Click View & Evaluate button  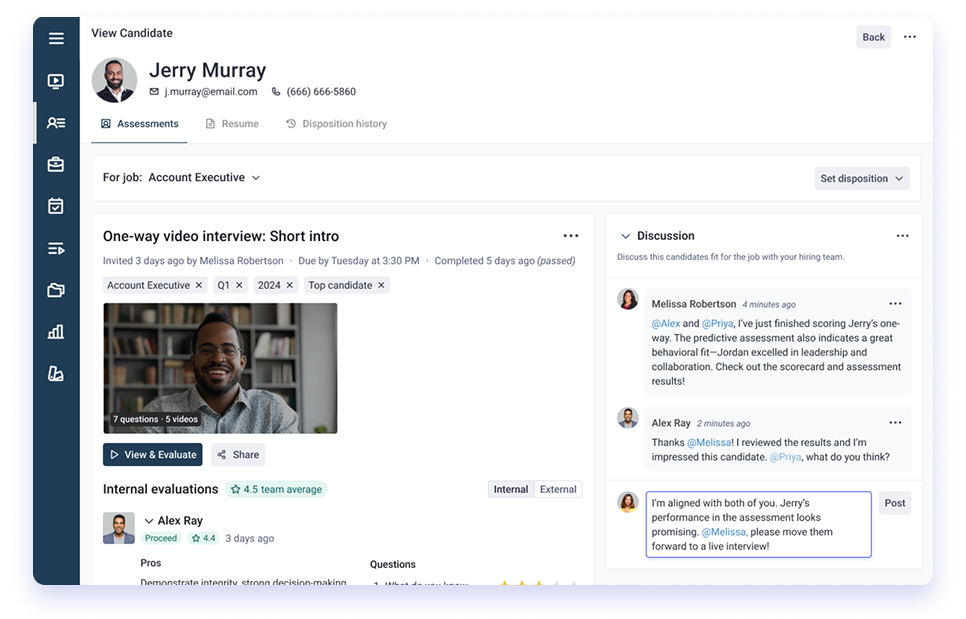(x=153, y=455)
